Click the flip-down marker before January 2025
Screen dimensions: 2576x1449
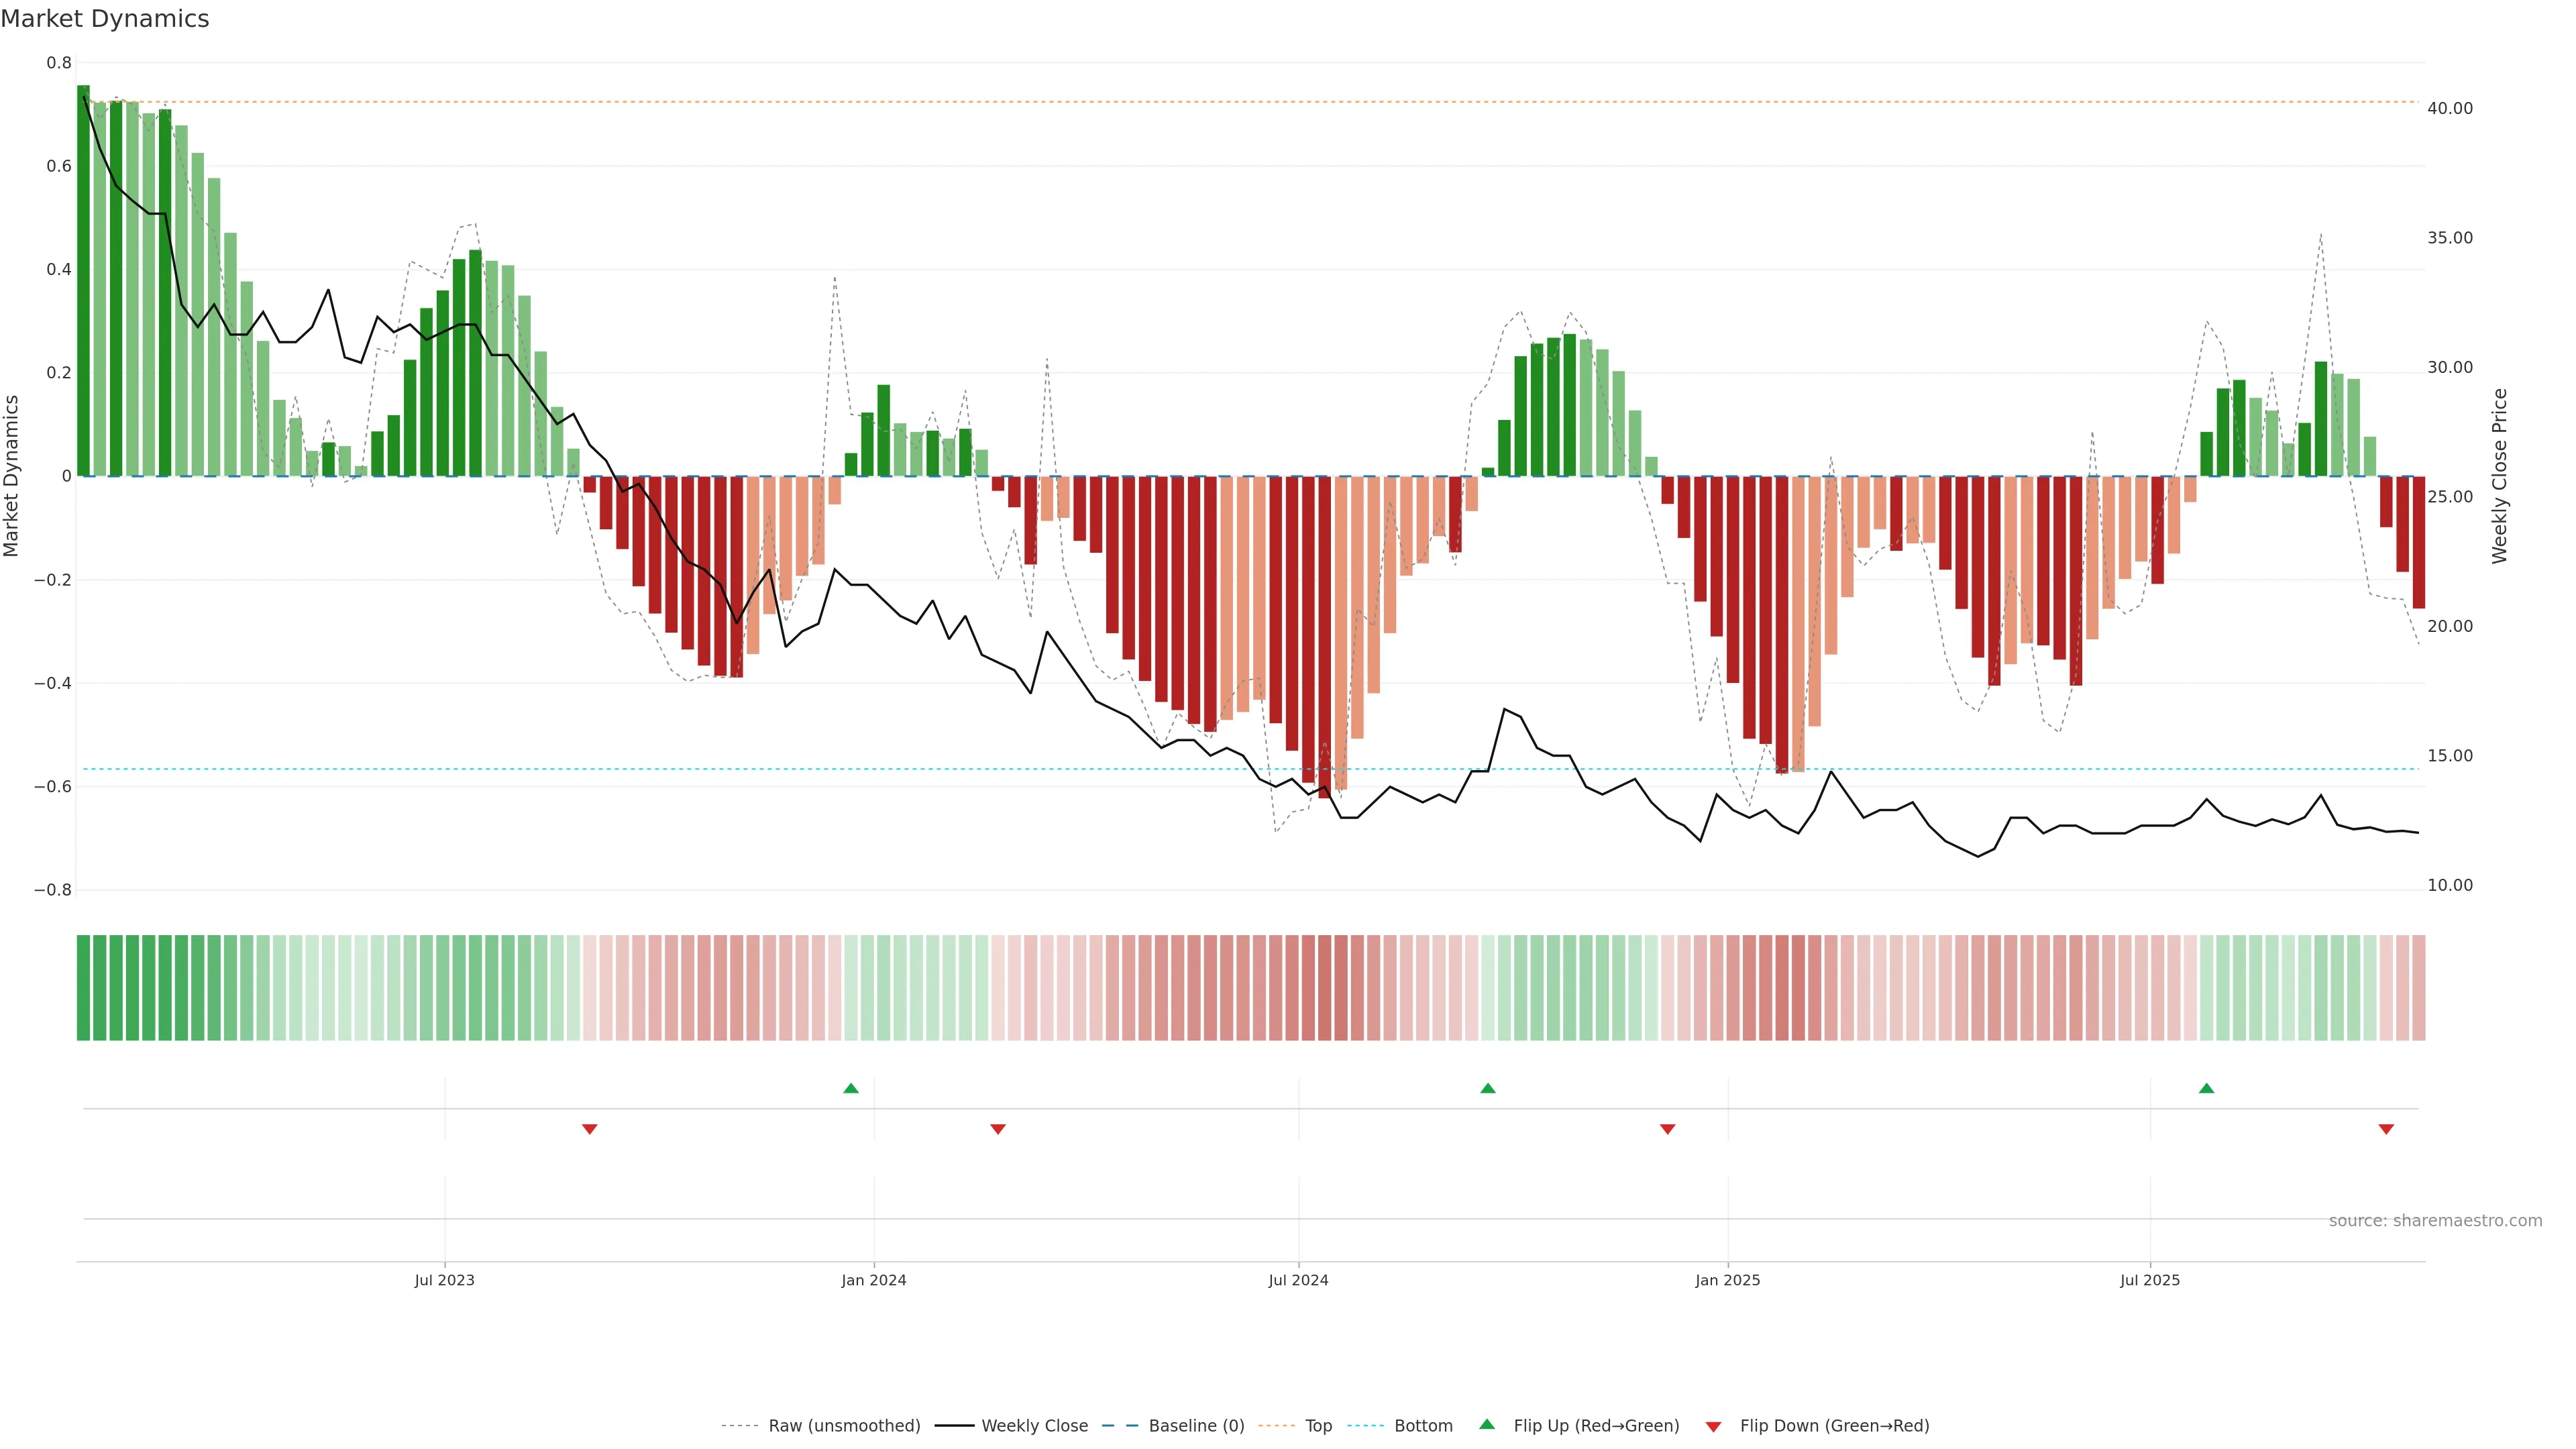click(1668, 1129)
